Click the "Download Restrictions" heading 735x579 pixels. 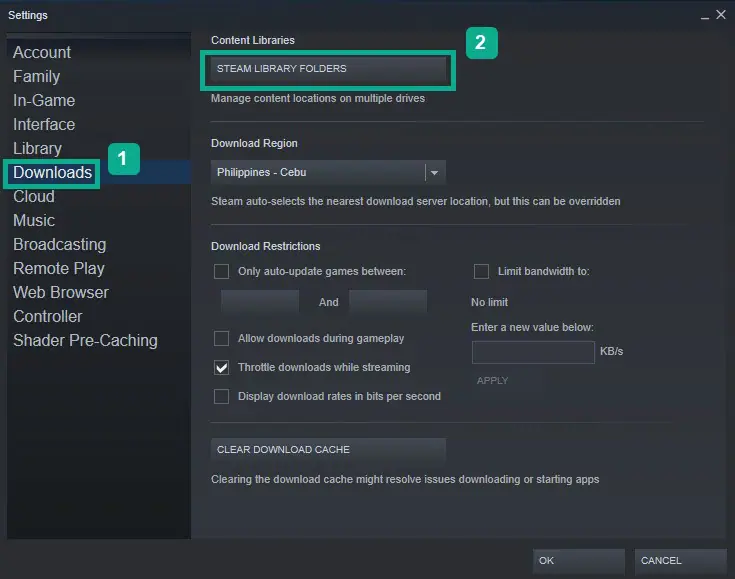[x=266, y=247]
